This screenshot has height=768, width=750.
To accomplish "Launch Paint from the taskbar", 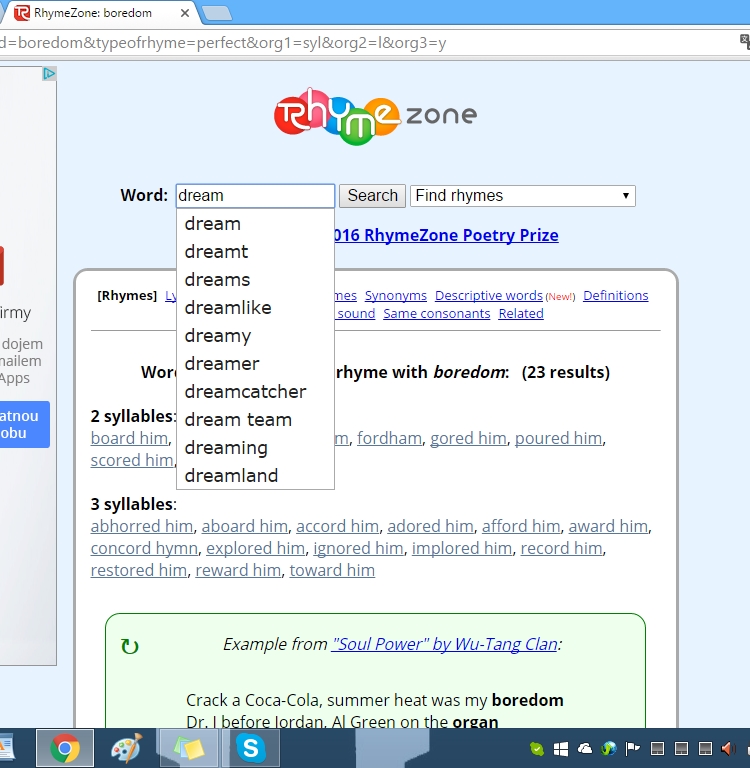I will point(126,748).
